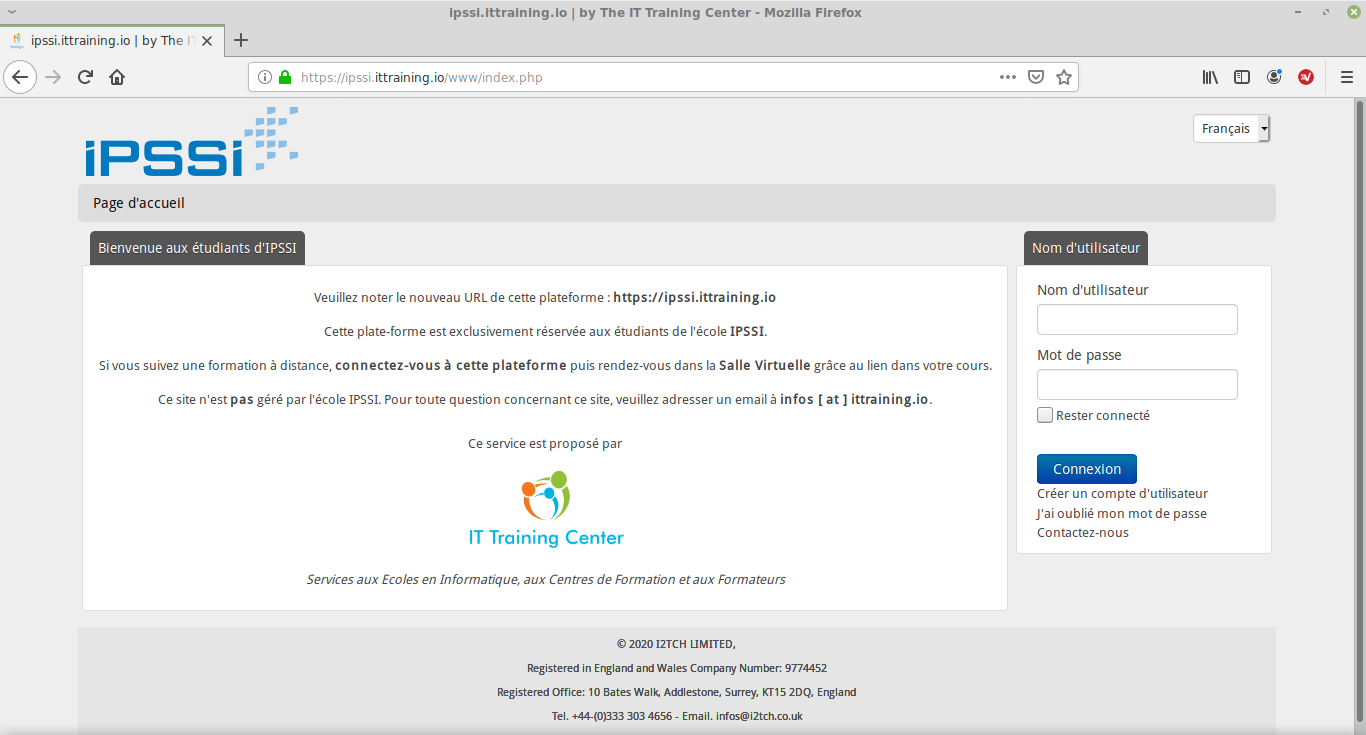Select the Bienvenue aux étudiants d'IPSSI tab
This screenshot has width=1366, height=735.
coord(197,248)
